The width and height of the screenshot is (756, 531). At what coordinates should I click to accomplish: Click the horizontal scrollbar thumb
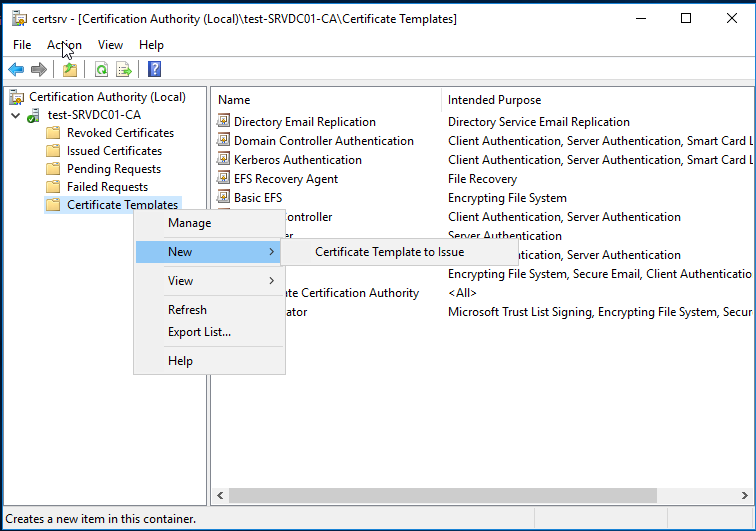pos(443,495)
